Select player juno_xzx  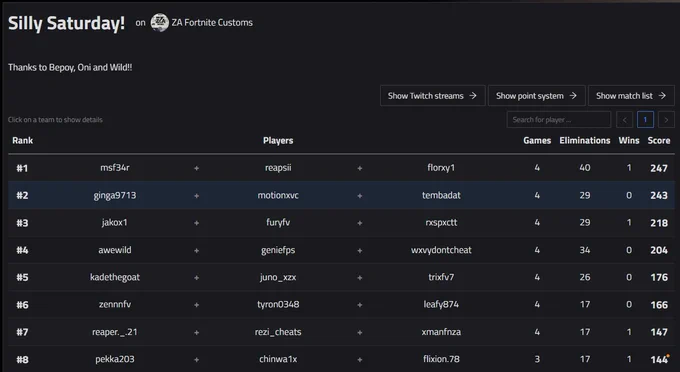(x=278, y=277)
